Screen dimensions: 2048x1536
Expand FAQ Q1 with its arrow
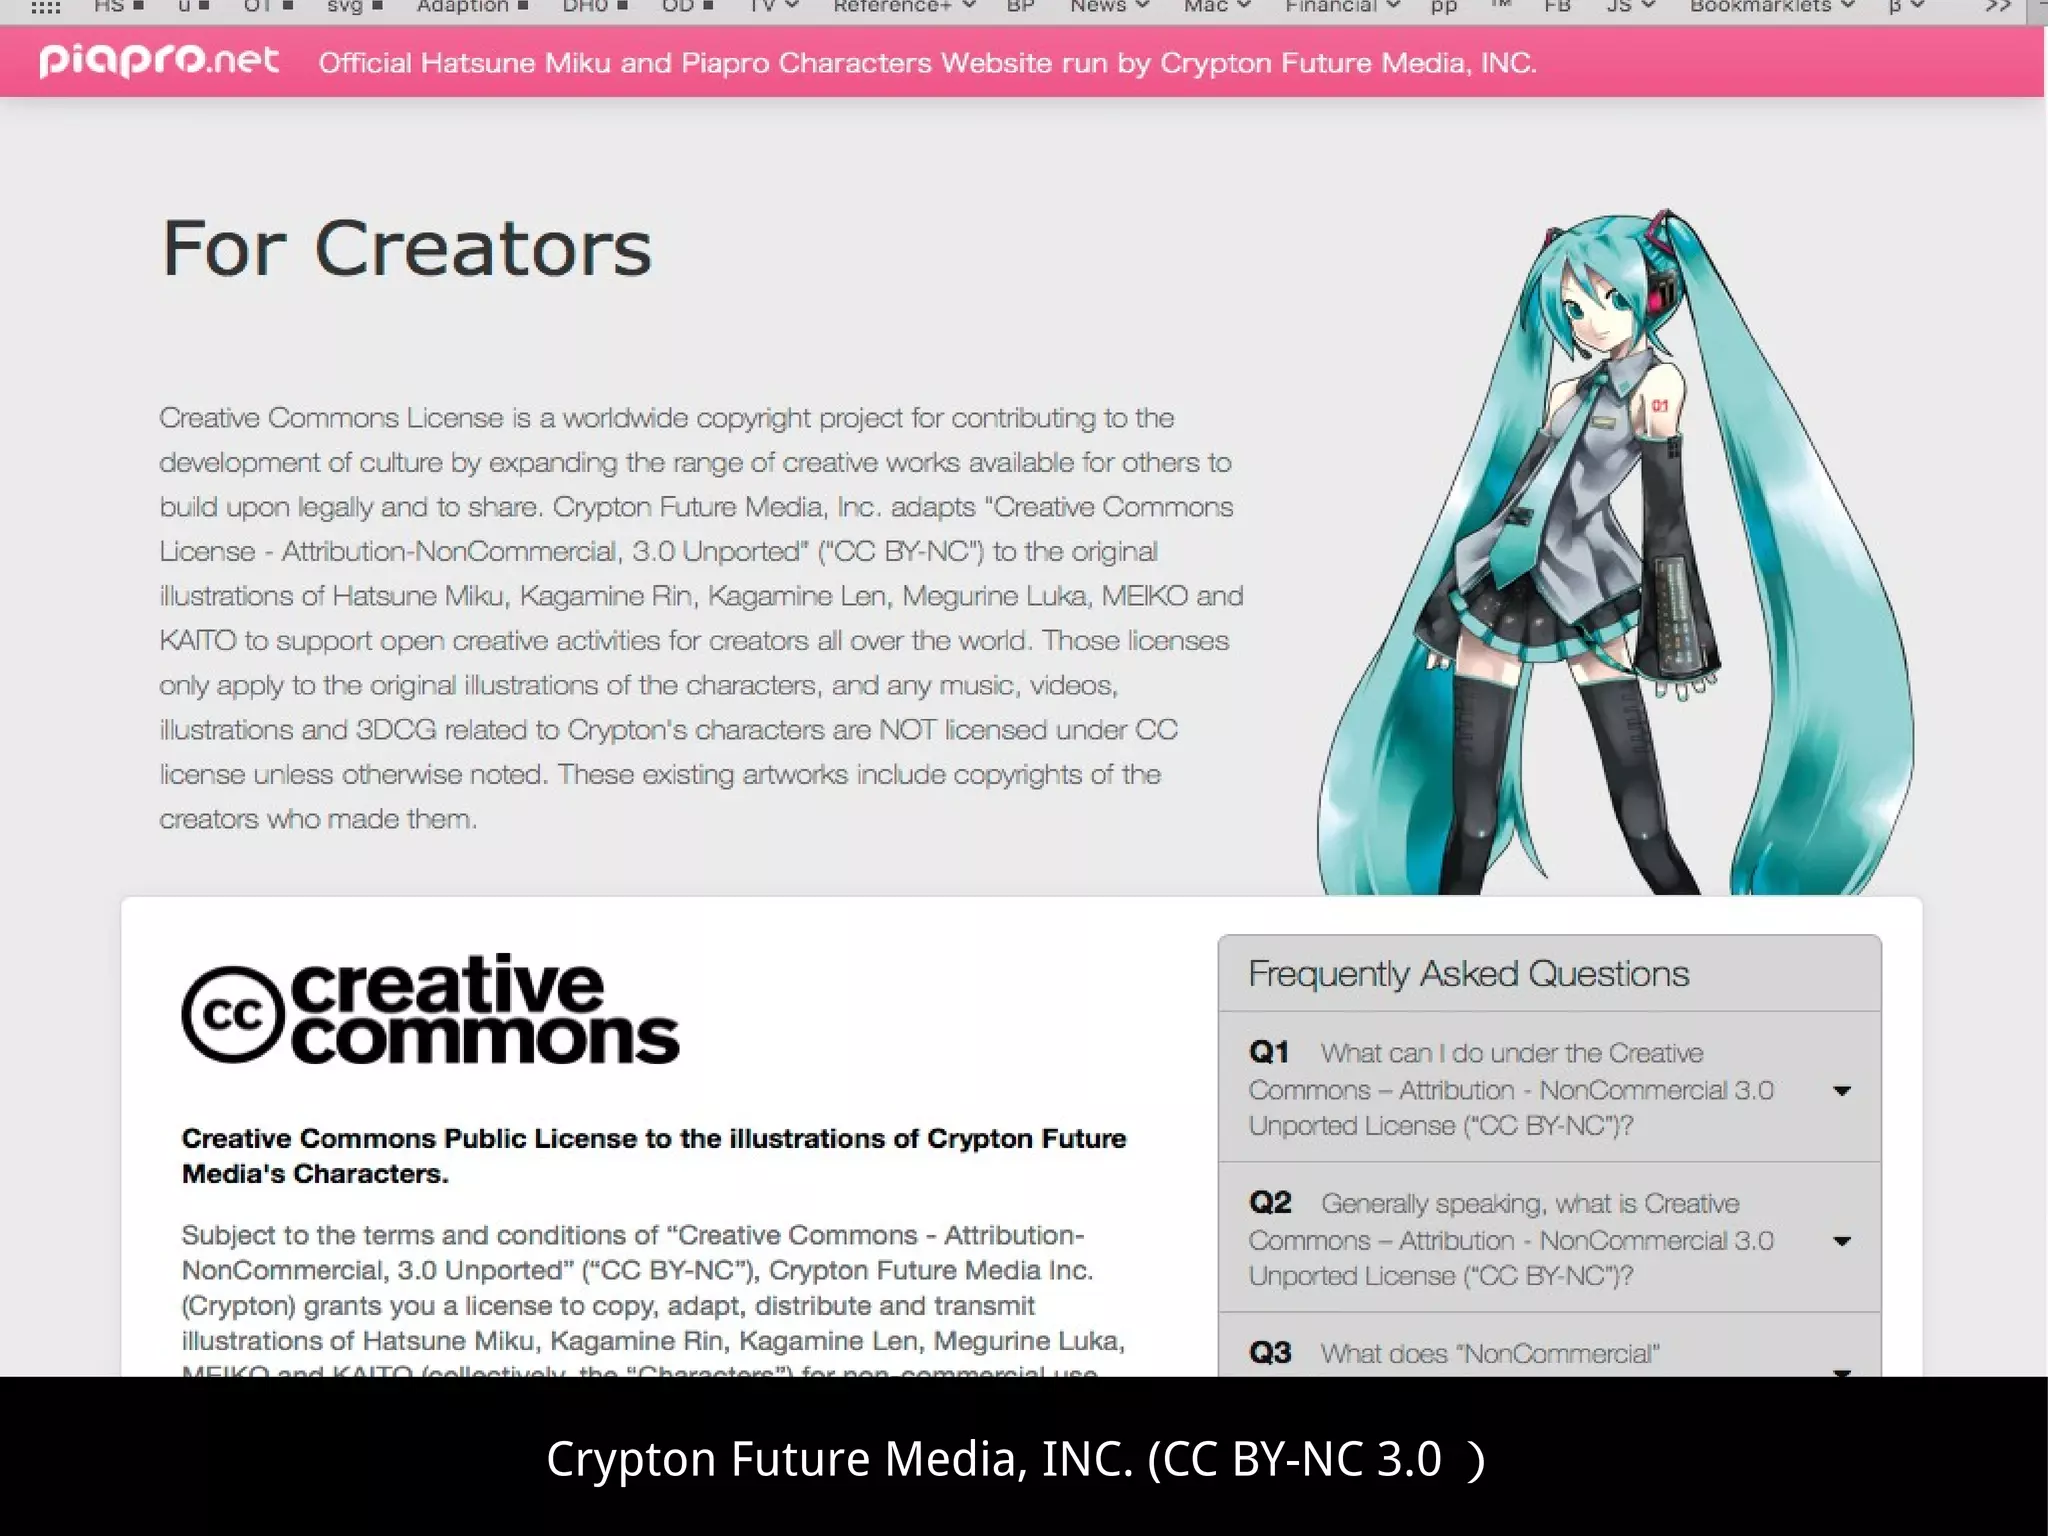pos(1842,1090)
